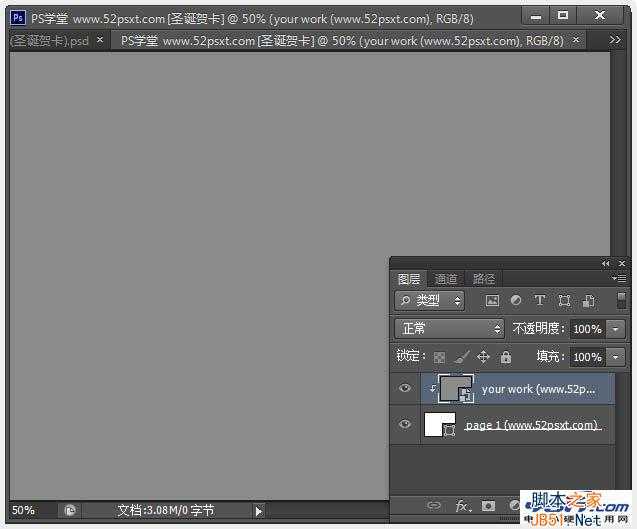
Task: Toggle the layer filtering switch on or off
Action: (x=621, y=300)
